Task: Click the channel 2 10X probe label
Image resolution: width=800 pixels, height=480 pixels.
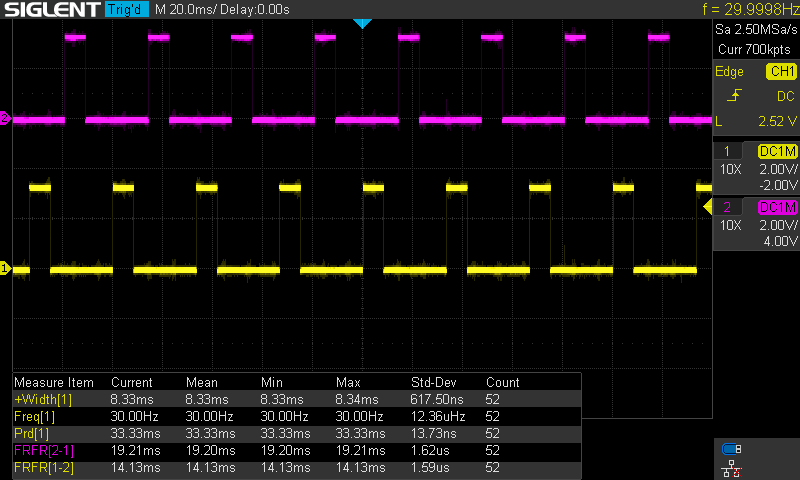Action: (731, 225)
